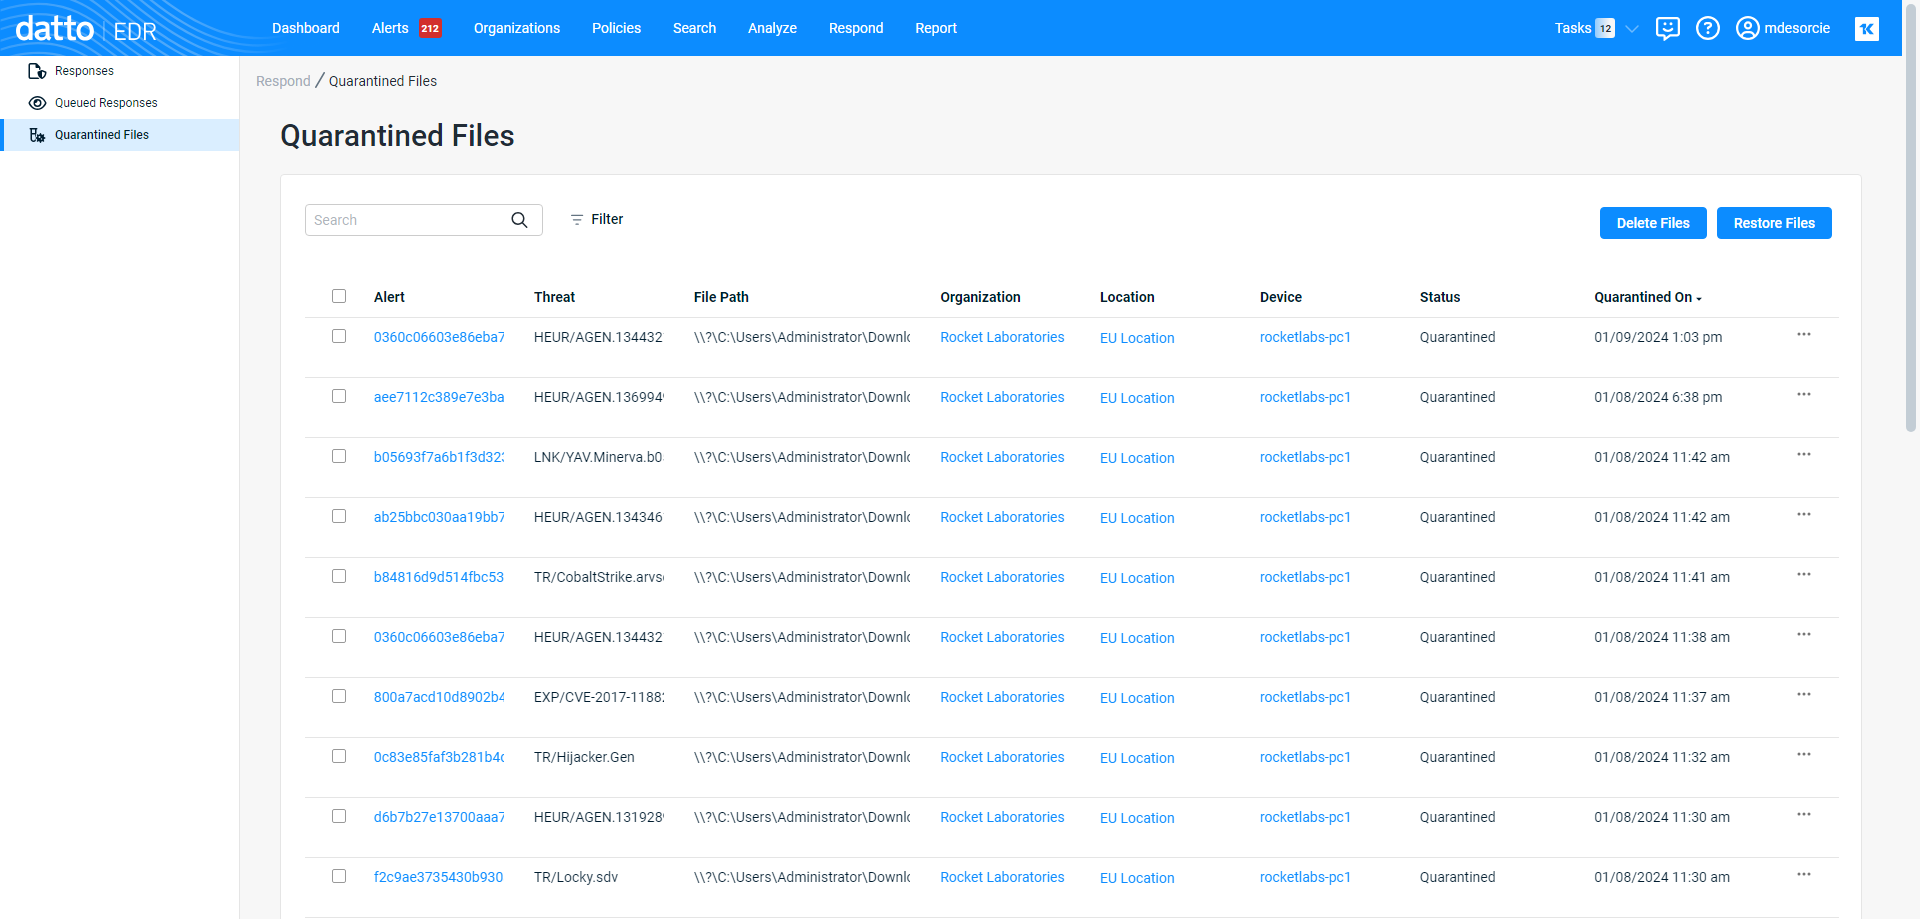Click the File Path column header
Image resolution: width=1920 pixels, height=919 pixels.
coord(721,297)
